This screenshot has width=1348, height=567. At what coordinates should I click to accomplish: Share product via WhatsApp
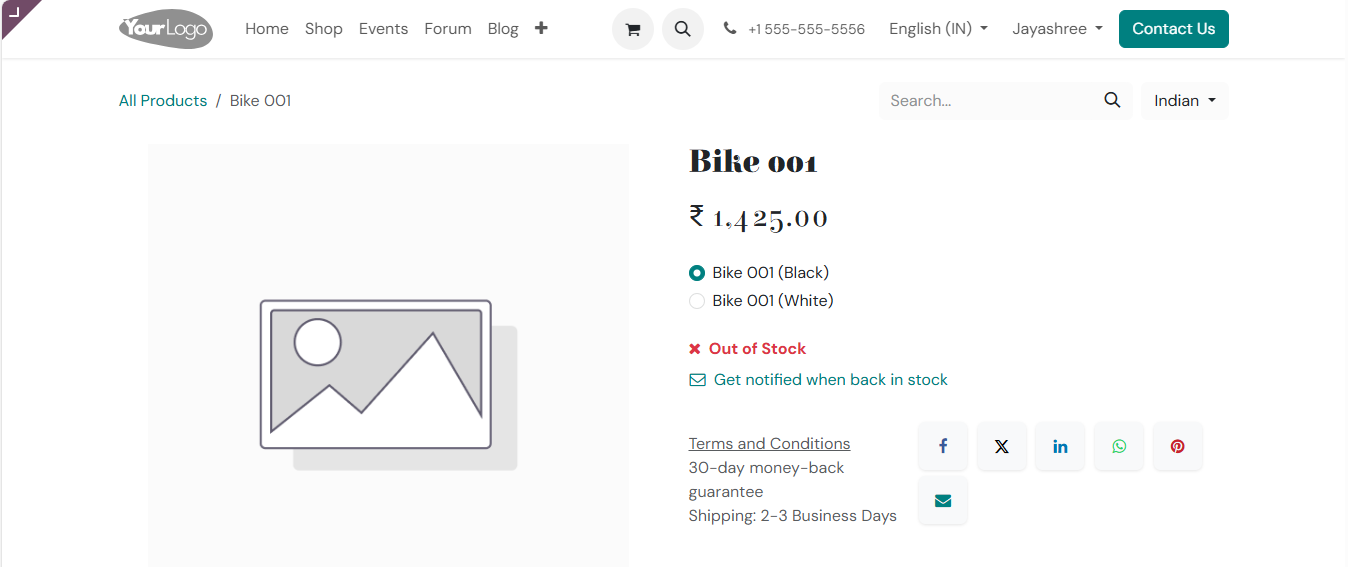[1119, 446]
